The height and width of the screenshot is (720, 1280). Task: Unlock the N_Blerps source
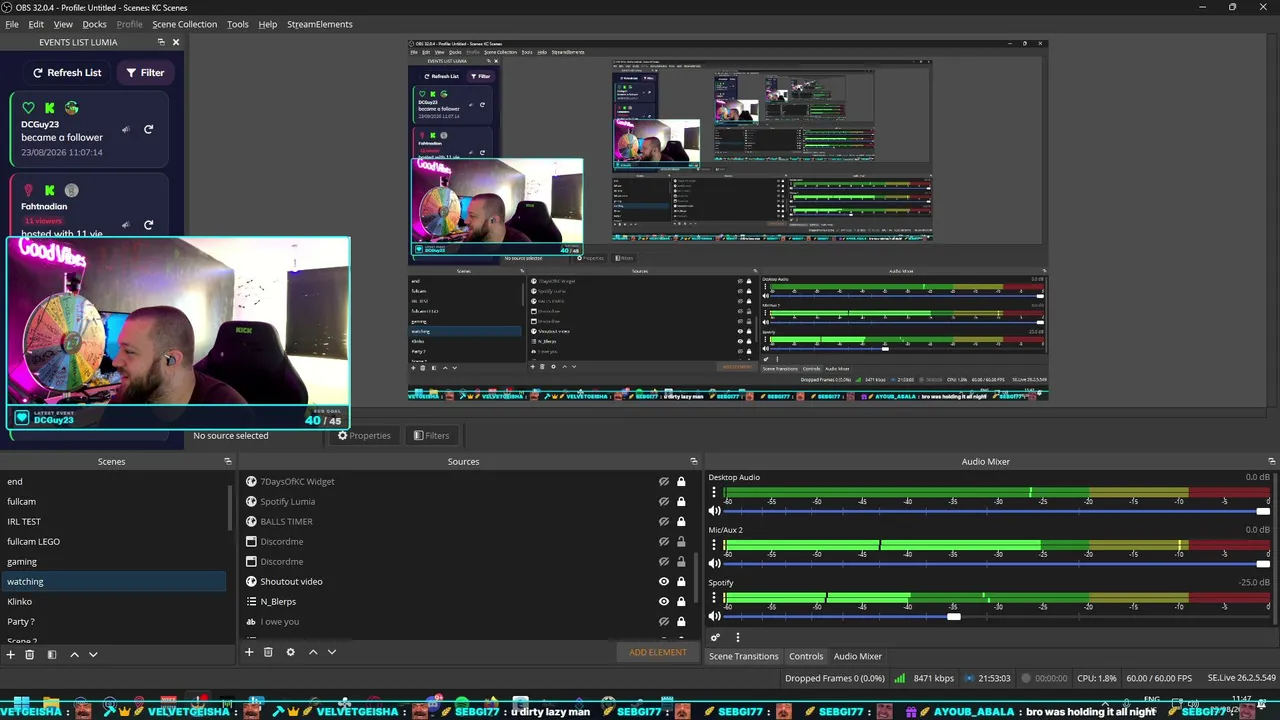681,601
